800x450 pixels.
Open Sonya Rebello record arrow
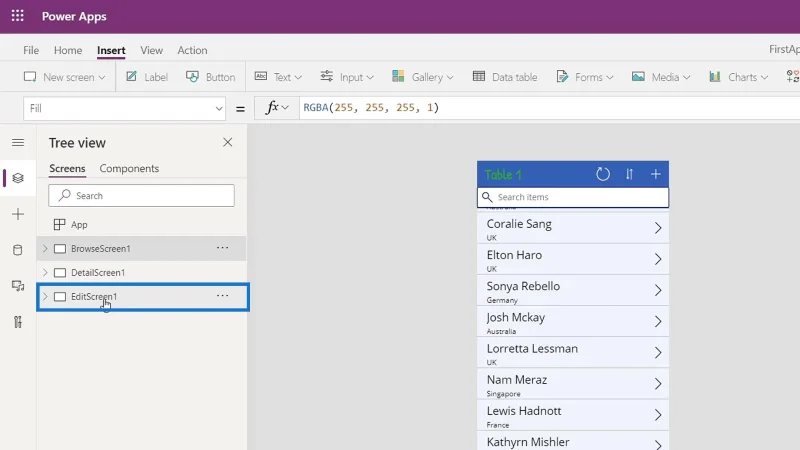click(x=658, y=290)
